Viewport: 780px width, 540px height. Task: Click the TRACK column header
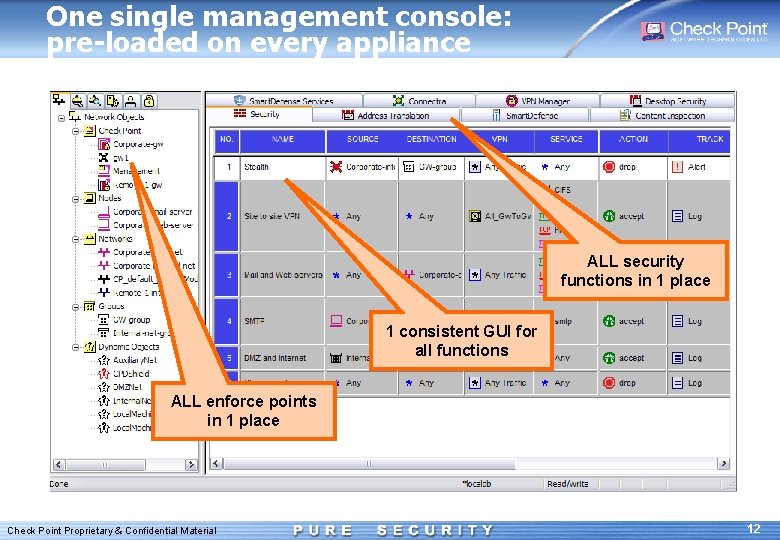coord(699,140)
